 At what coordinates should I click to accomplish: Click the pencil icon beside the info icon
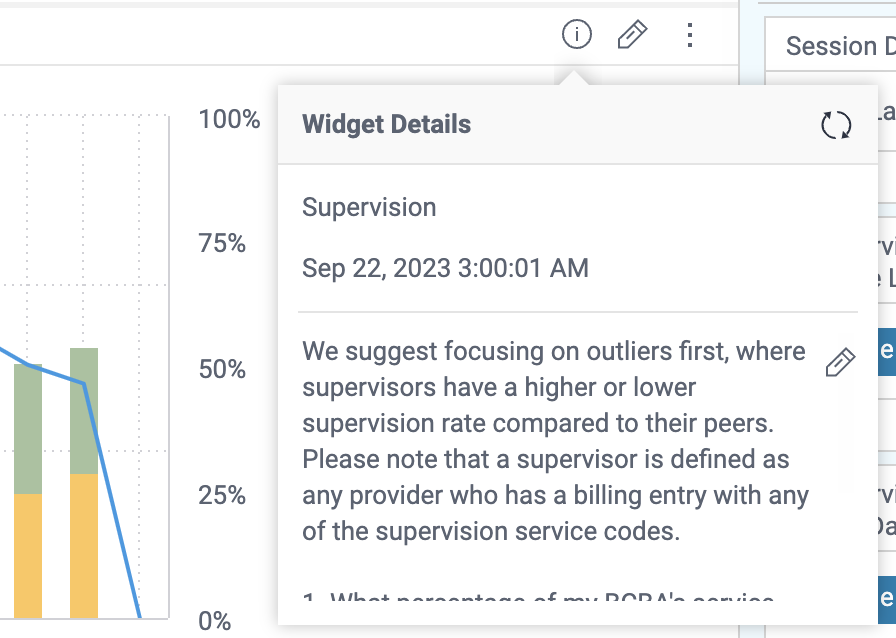(632, 35)
